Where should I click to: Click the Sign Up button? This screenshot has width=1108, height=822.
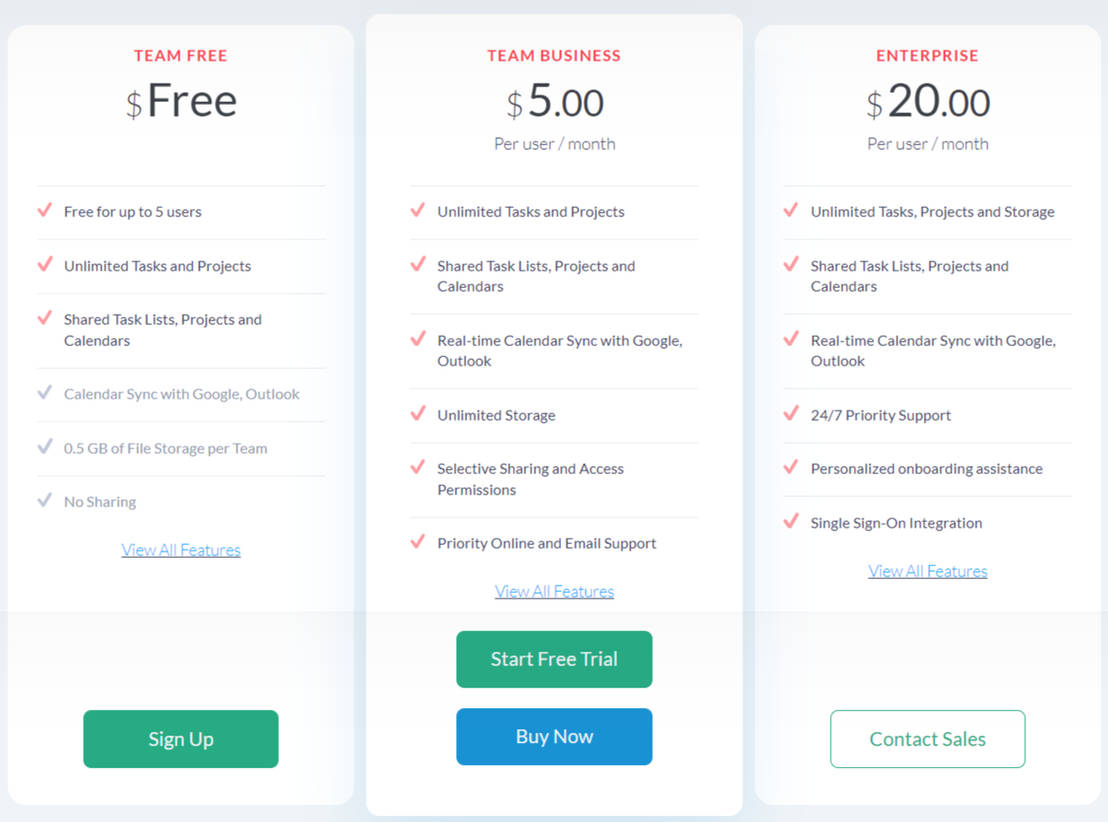pyautogui.click(x=180, y=739)
